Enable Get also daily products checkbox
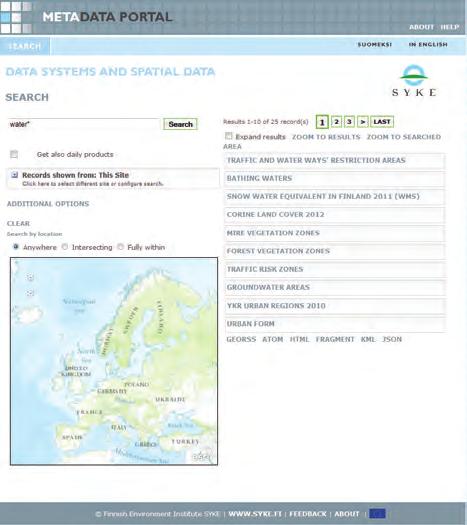The height and width of the screenshot is (525, 467). tap(14, 154)
